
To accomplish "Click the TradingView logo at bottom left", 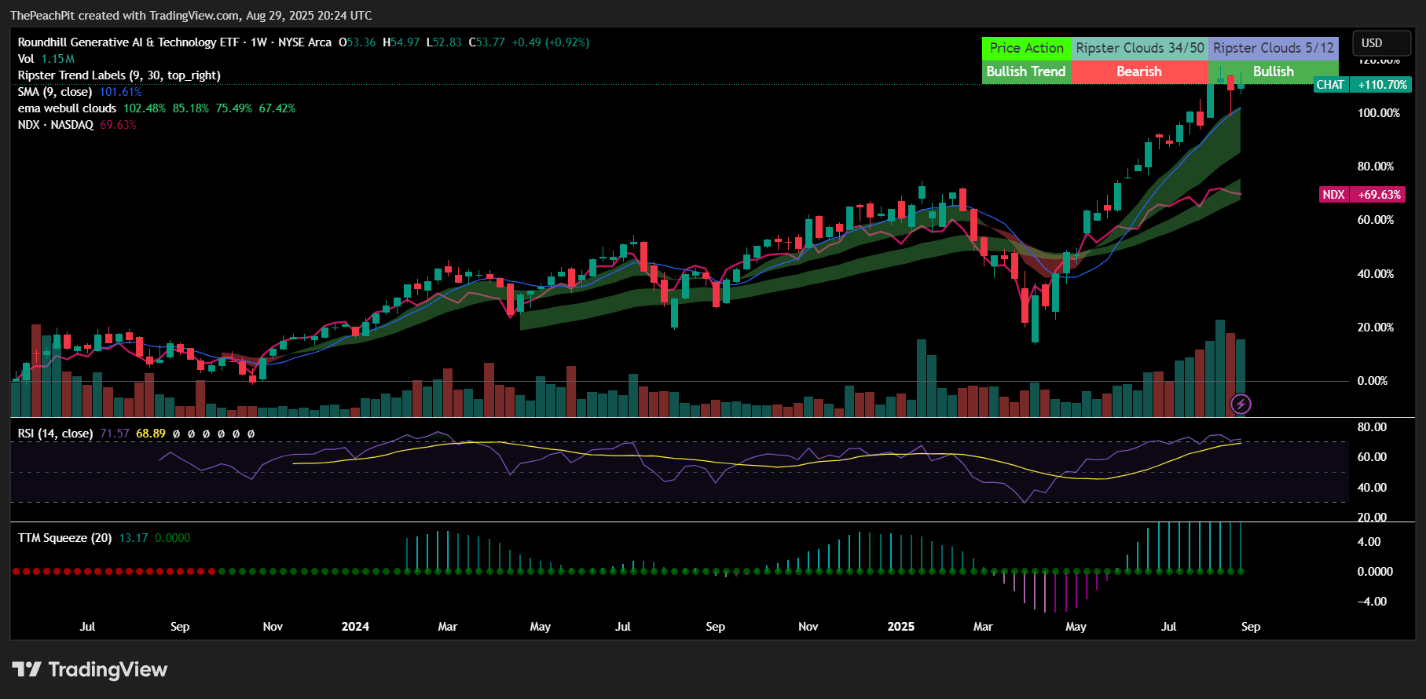I will click(90, 670).
